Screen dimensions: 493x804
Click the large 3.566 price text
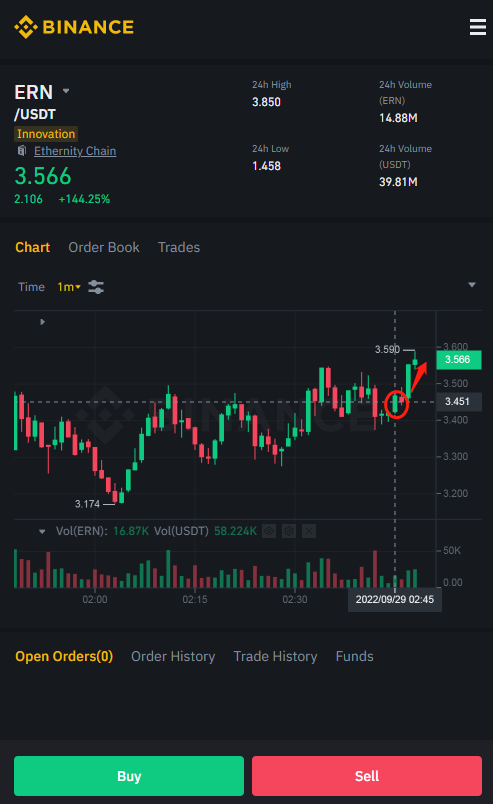[x=43, y=176]
